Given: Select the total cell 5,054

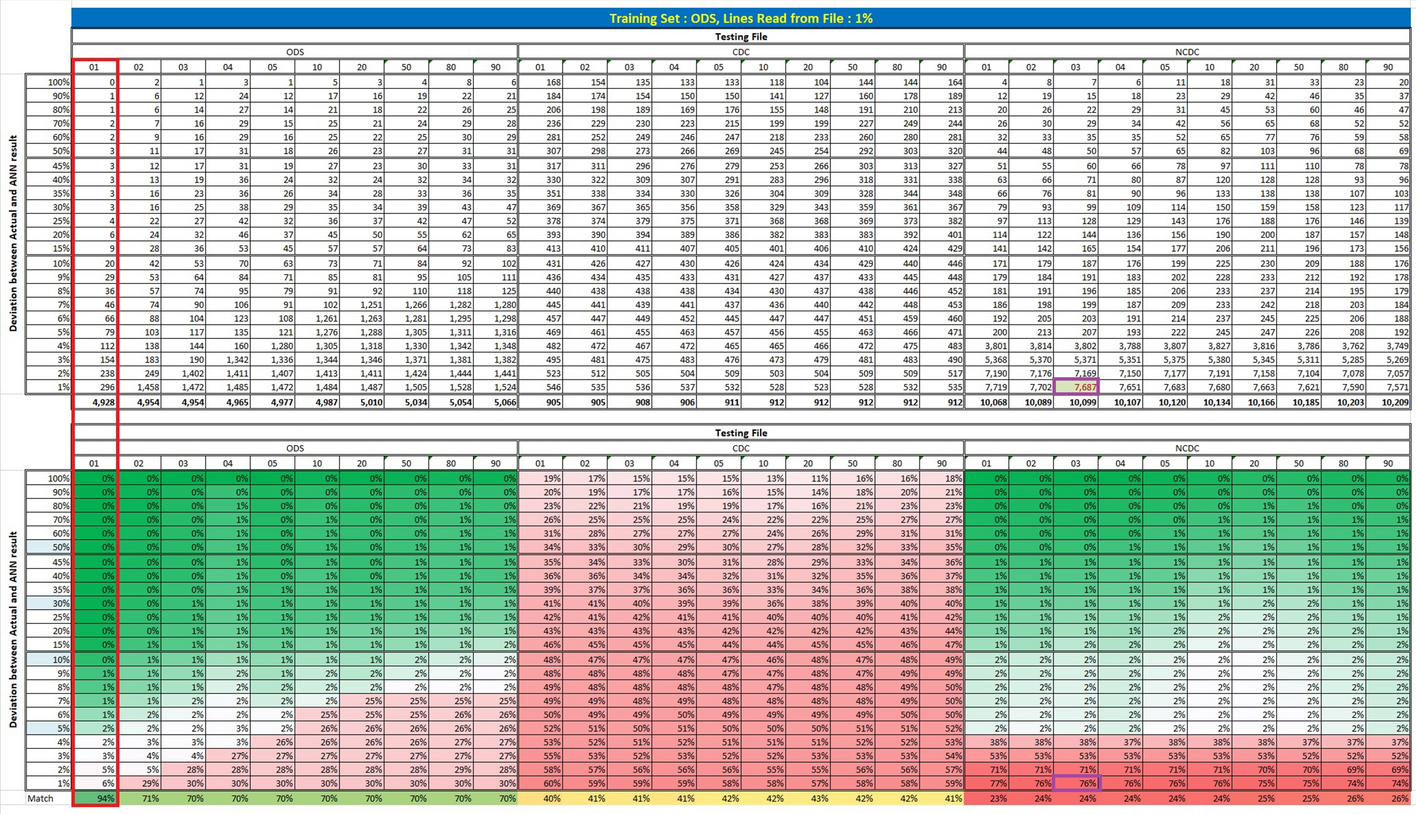Looking at the screenshot, I should (x=451, y=404).
